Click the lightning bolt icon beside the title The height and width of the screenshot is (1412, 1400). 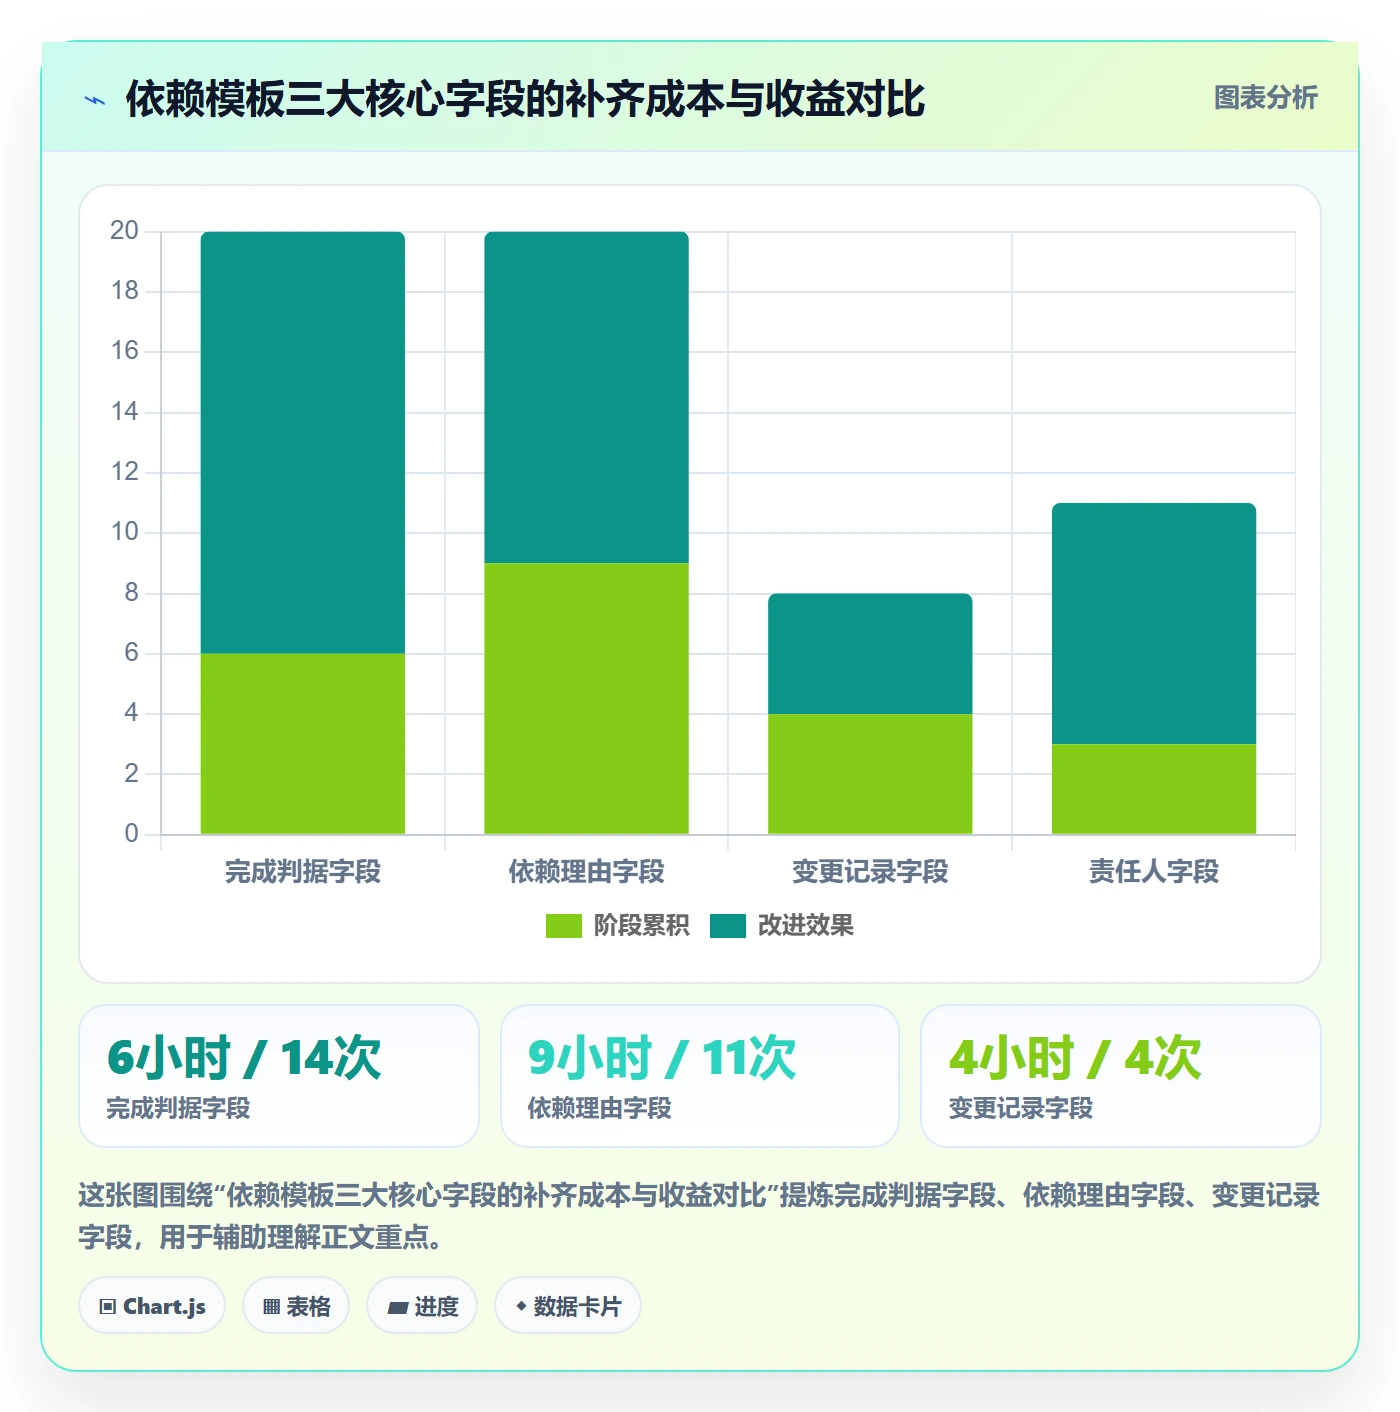95,100
